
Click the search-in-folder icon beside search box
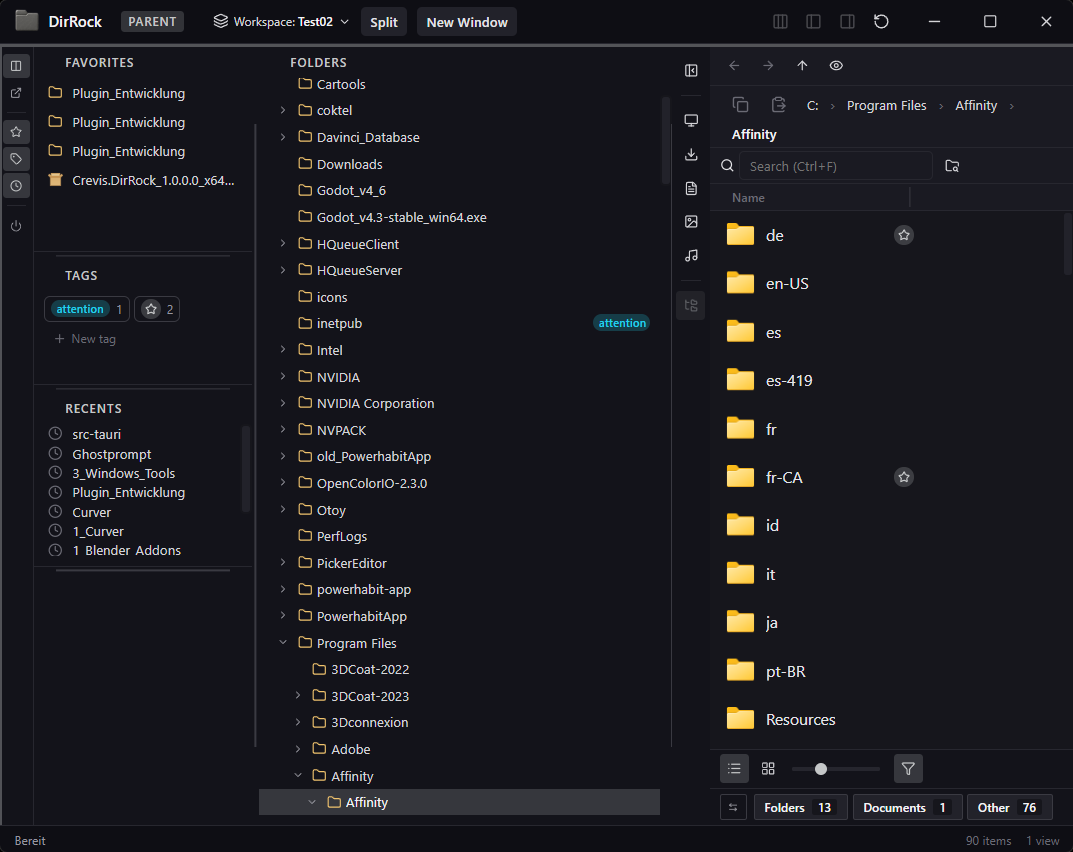[x=952, y=166]
